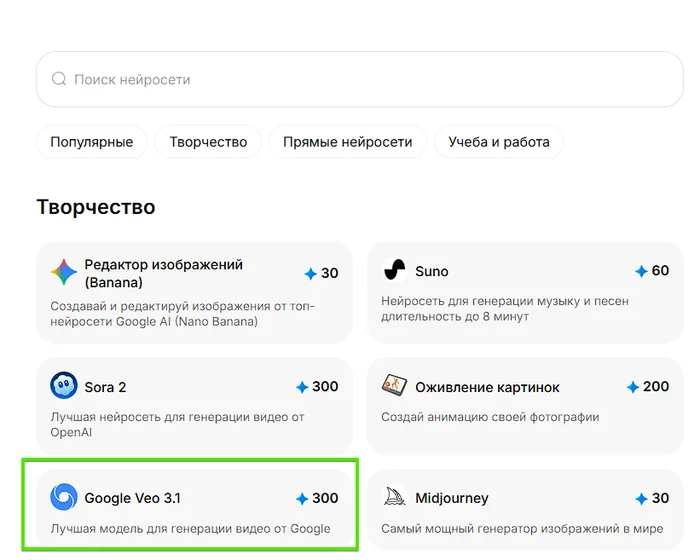Viewport: 700px width, 560px height.
Task: Click the Midjourney sailboat icon
Action: pyautogui.click(x=395, y=497)
